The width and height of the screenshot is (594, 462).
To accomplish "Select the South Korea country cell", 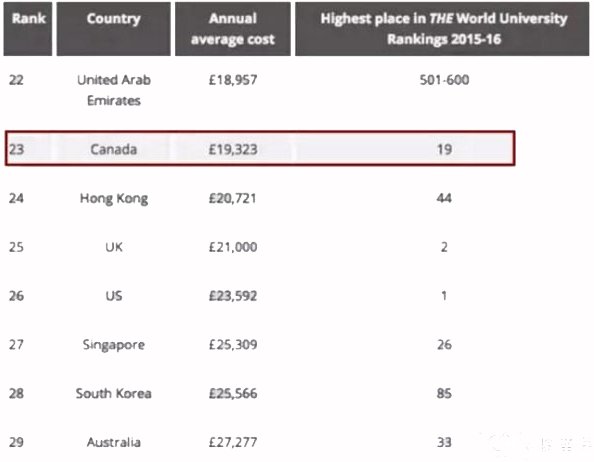I will (114, 393).
